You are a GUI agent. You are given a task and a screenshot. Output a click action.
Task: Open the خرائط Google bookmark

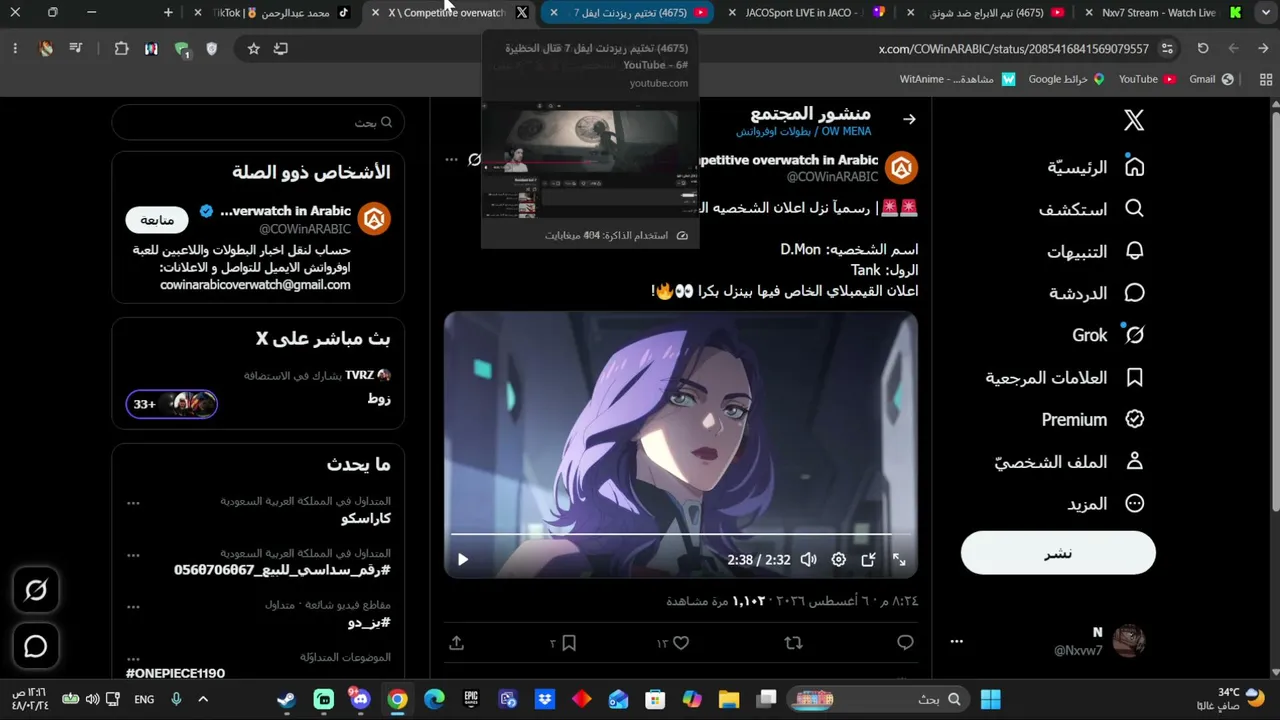pos(1067,79)
